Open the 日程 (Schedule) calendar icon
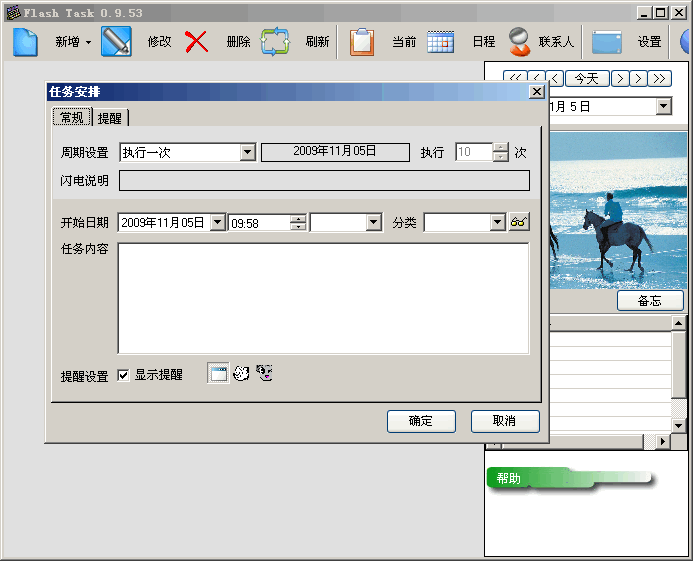 point(441,42)
